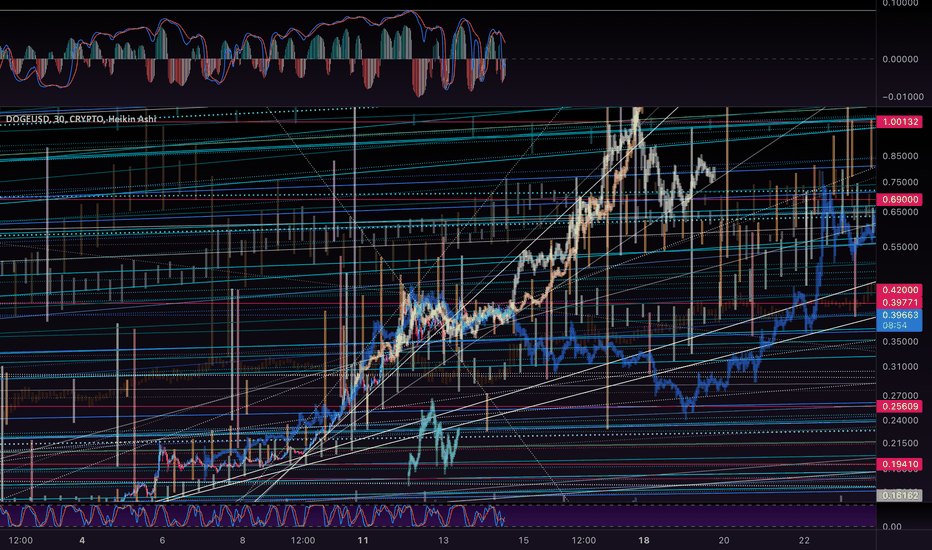
Task: Click the bold date label 18 on the time axis
Action: click(644, 540)
